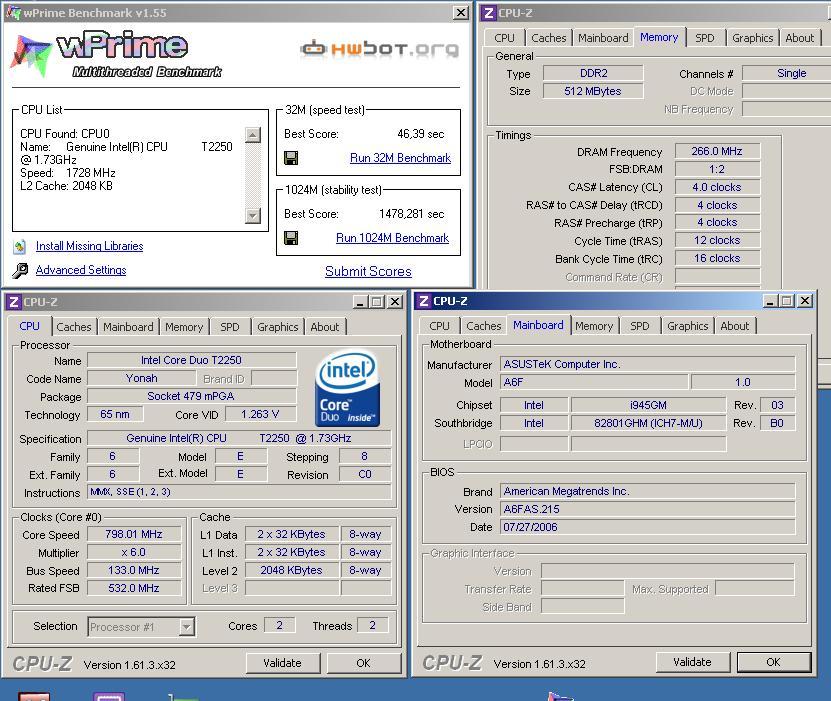Select Graphics tab in Mainboard window
Viewport: 831px width, 701px height.
coord(687,326)
